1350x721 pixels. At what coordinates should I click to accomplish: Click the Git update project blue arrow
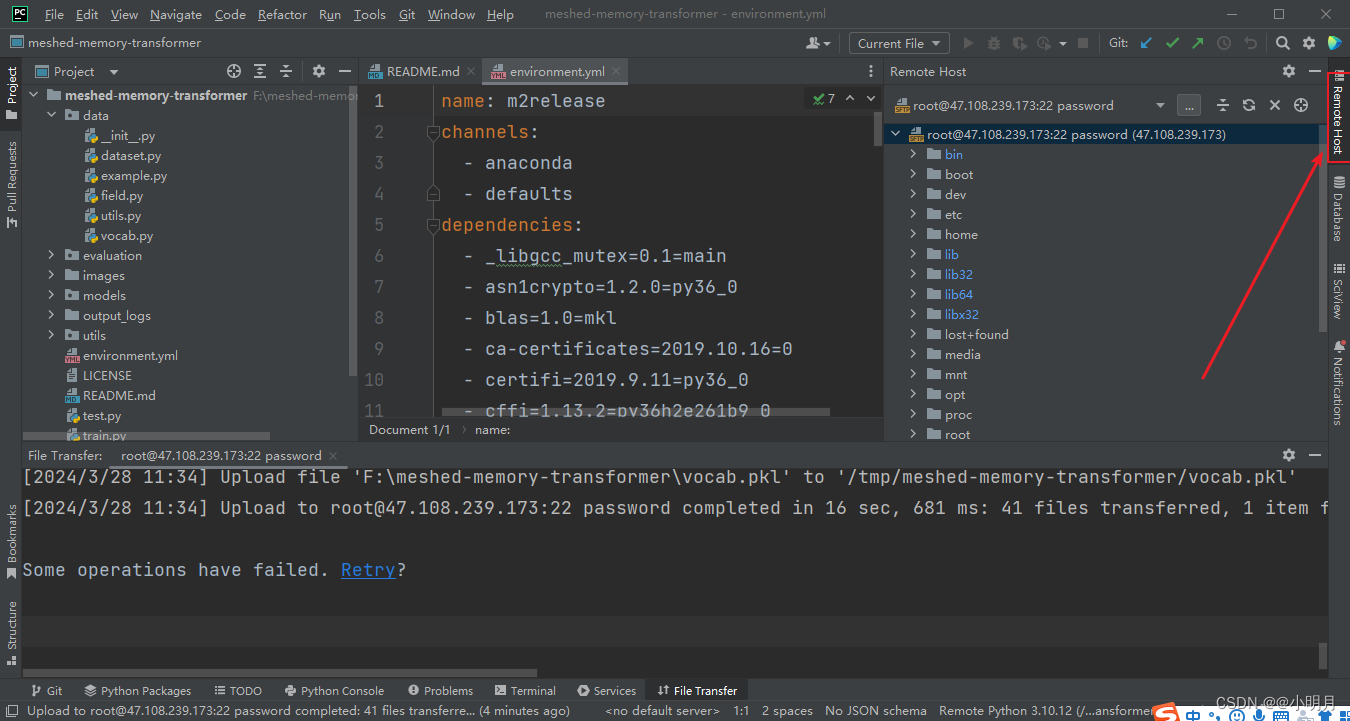click(1146, 43)
